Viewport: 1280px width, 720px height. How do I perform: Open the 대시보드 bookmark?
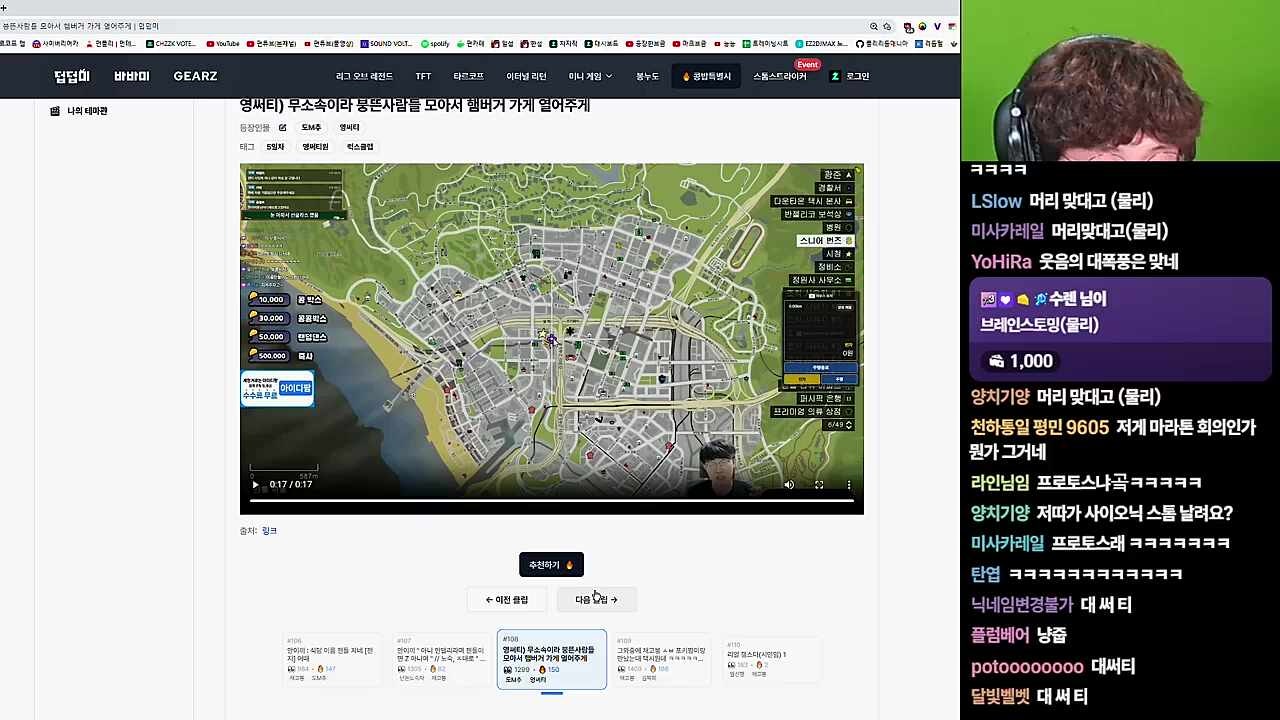[x=601, y=44]
